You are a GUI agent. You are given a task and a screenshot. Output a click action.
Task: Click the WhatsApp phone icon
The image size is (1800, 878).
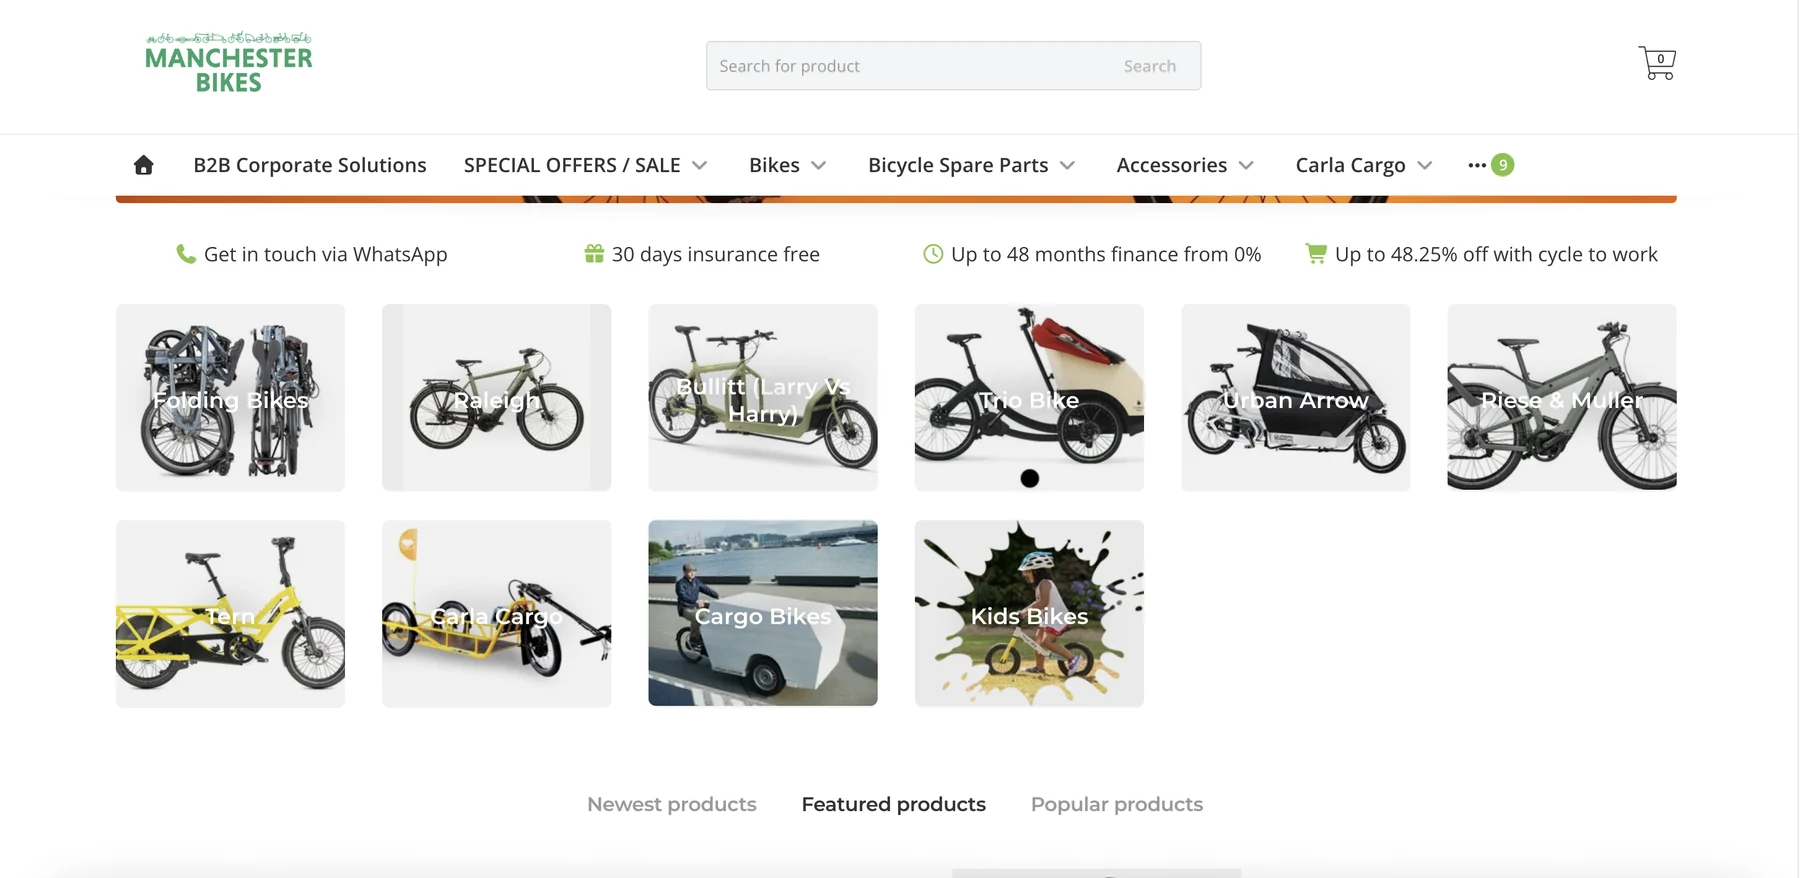coord(186,254)
